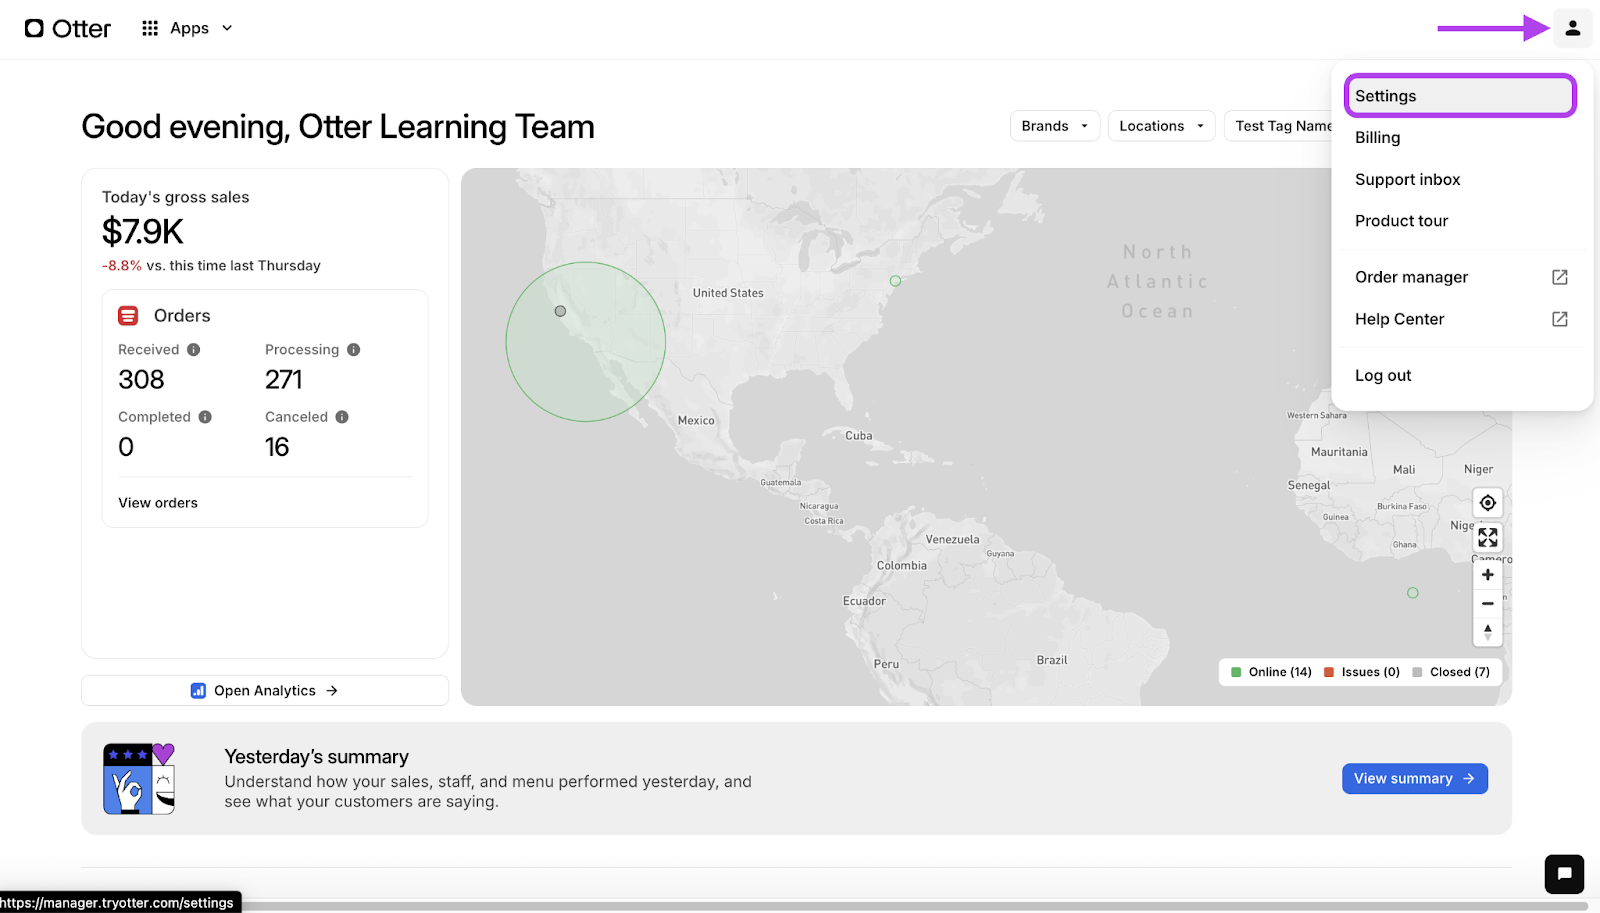
Task: Click the Received orders info tooltip
Action: point(194,349)
